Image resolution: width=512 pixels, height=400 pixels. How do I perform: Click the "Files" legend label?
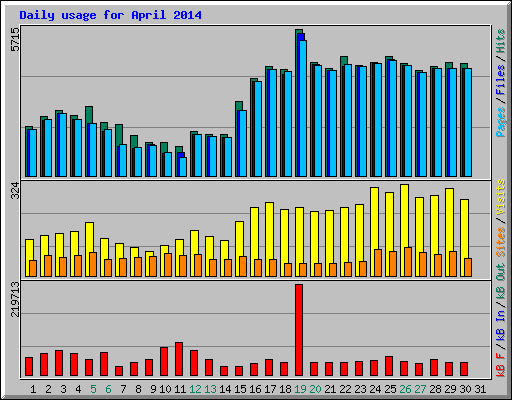tap(500, 80)
